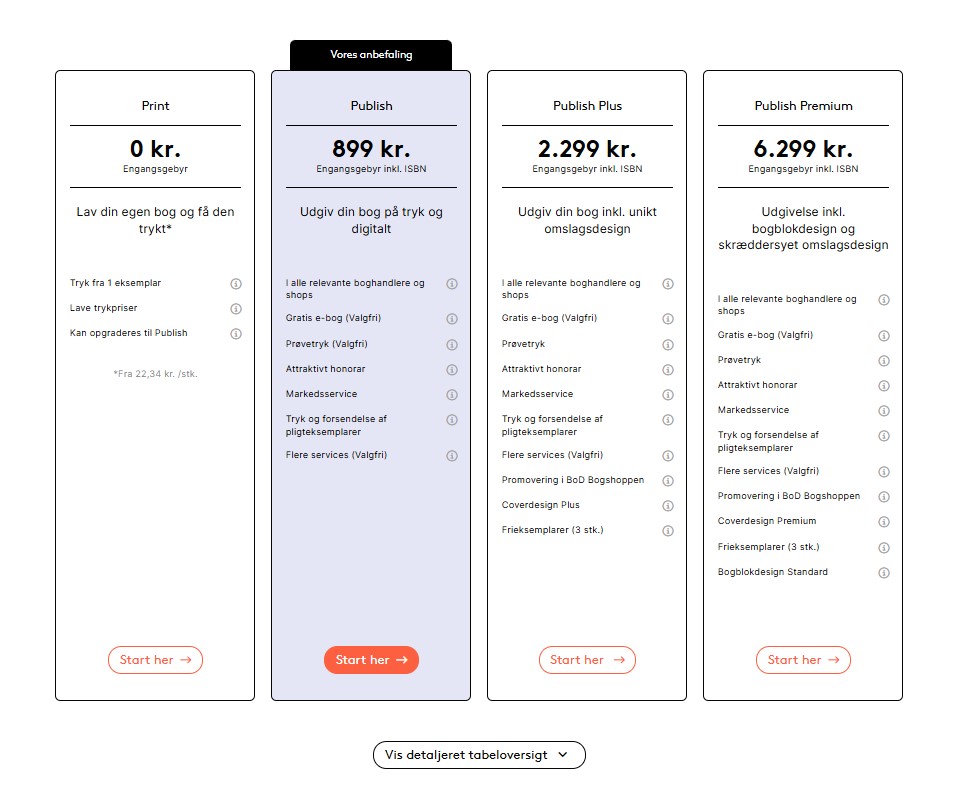Click 'Flere services (Valgfri)' info in Publish Plus

(x=668, y=456)
